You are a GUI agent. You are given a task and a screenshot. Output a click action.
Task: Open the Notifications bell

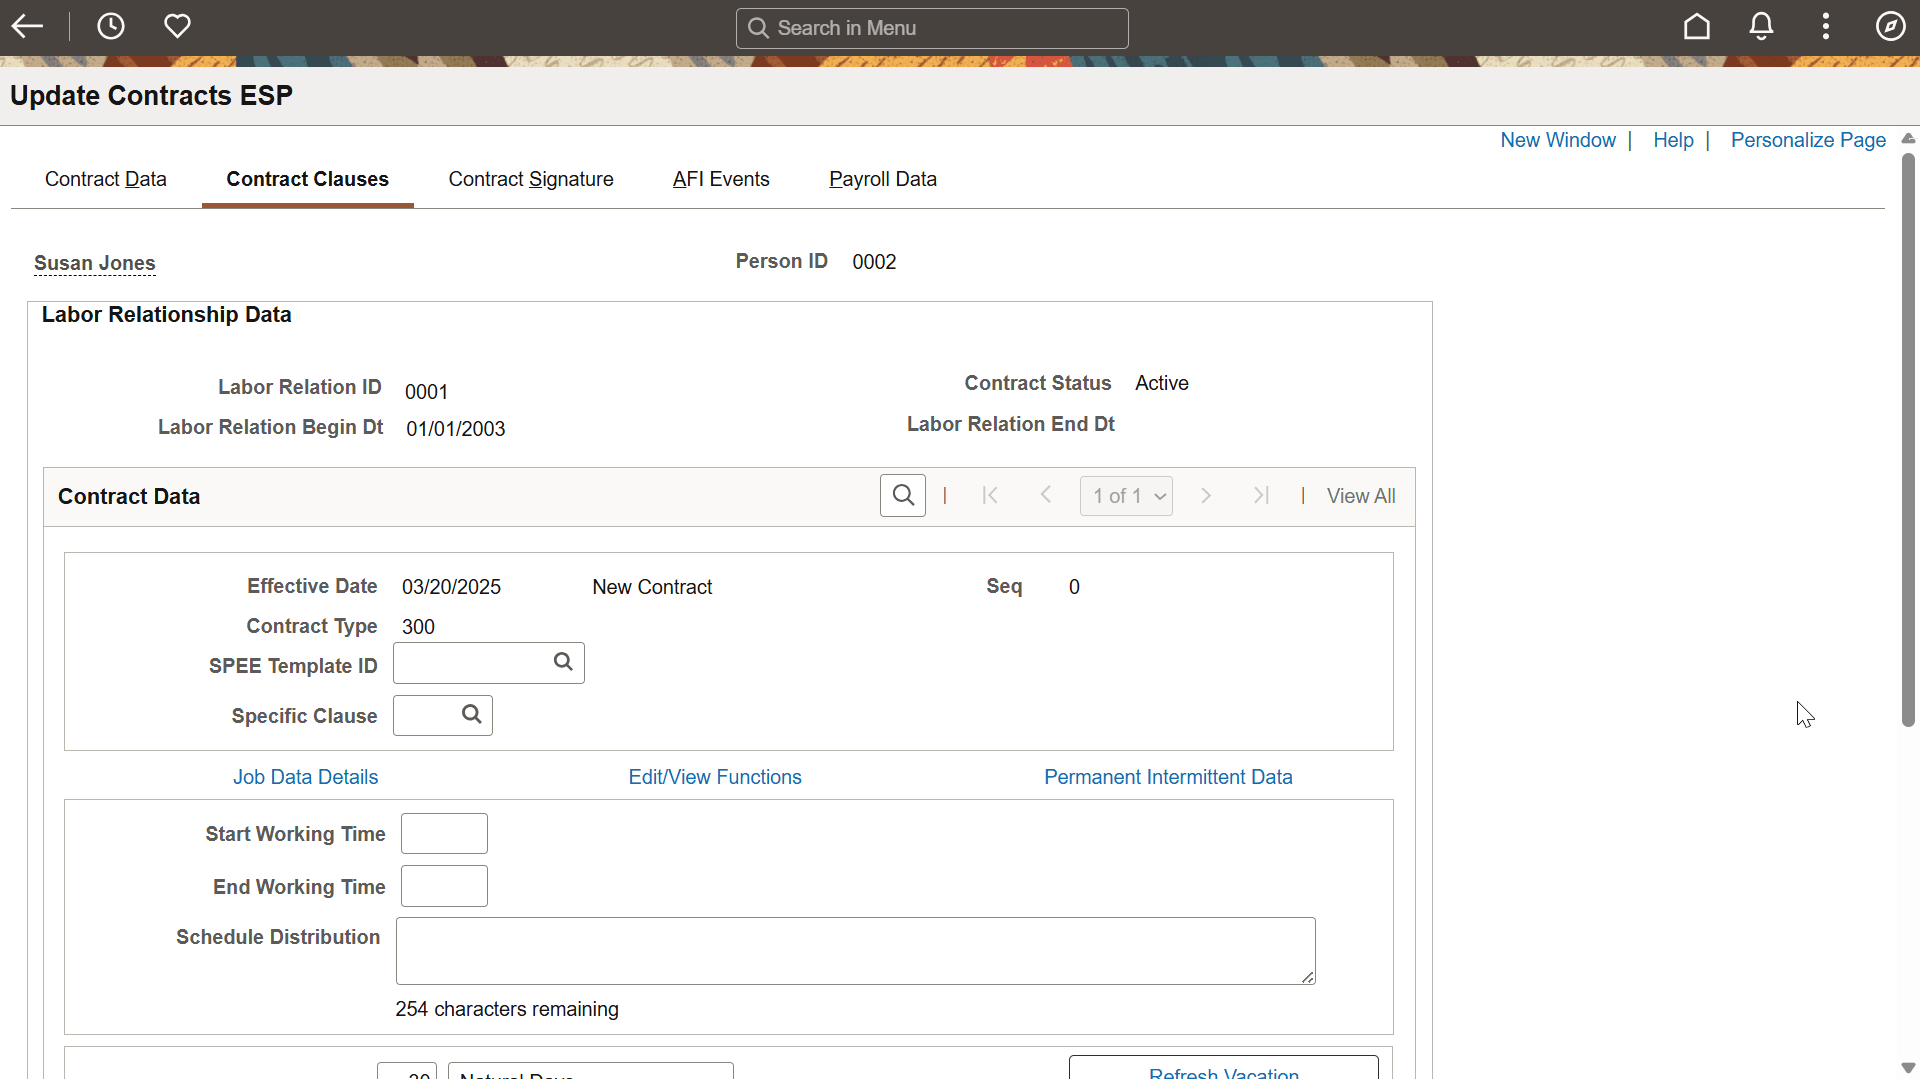coord(1761,27)
